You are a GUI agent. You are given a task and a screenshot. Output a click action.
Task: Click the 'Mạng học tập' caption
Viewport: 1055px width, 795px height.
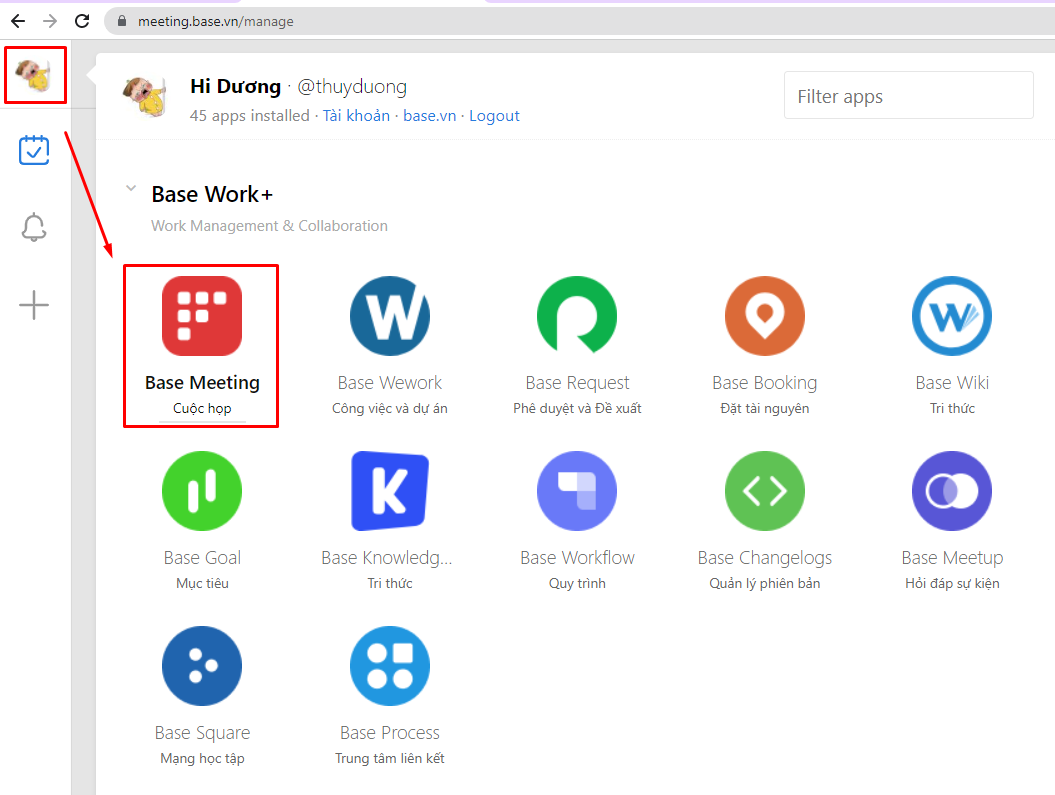pyautogui.click(x=202, y=758)
